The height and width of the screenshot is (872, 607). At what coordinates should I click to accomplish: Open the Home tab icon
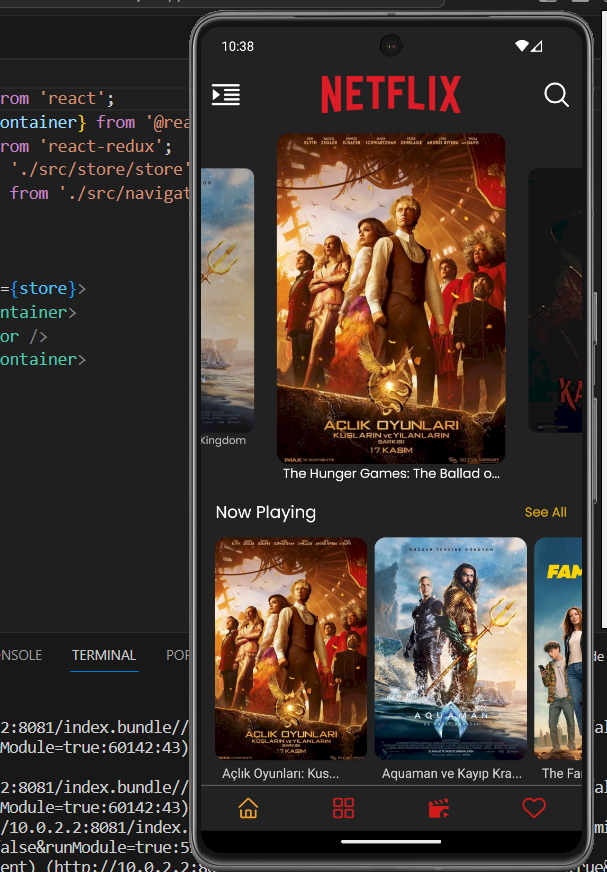248,808
